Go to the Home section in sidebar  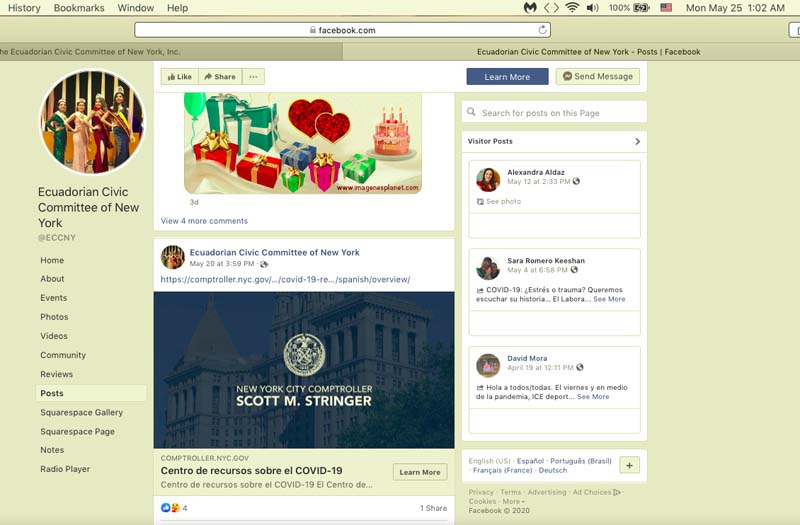point(52,260)
